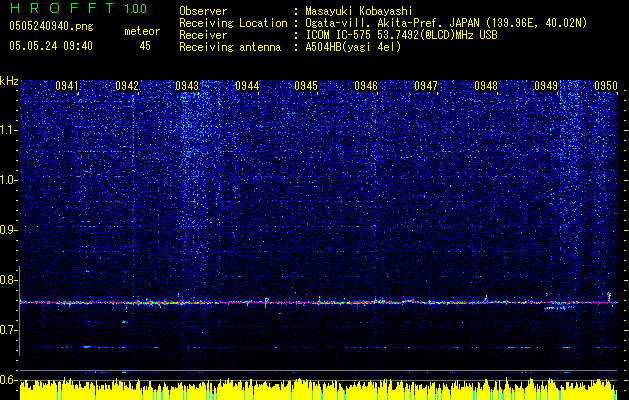Click the HROFFT 1.0.0 title text

[x=78, y=8]
